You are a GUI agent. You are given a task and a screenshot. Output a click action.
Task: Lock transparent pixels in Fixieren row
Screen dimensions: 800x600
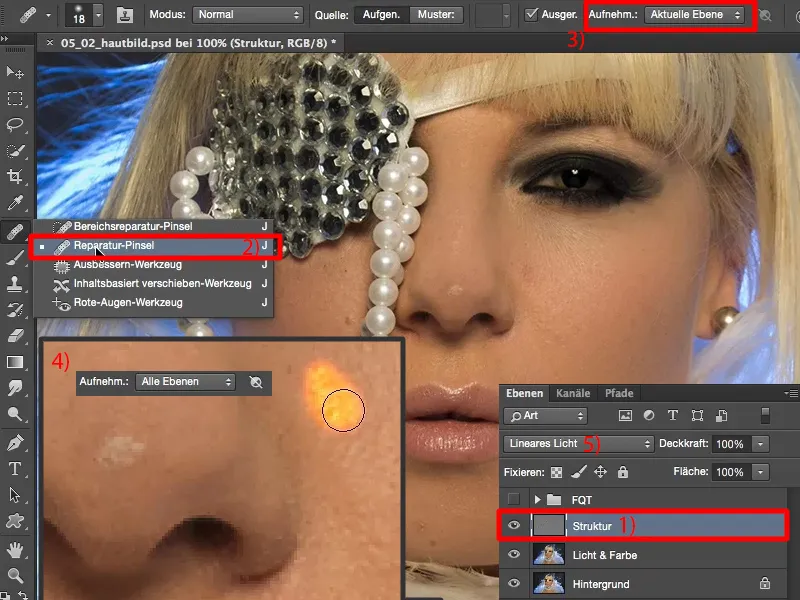pyautogui.click(x=556, y=472)
